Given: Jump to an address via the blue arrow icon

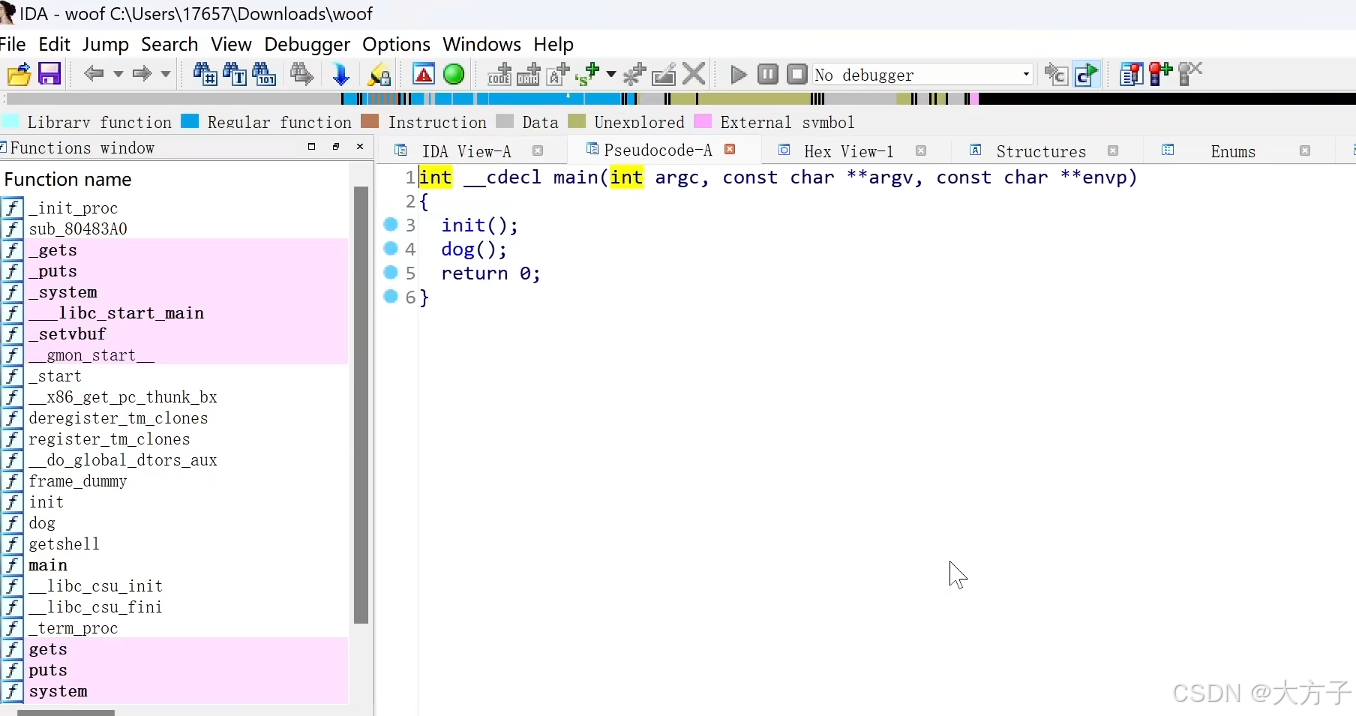Looking at the screenshot, I should [340, 74].
